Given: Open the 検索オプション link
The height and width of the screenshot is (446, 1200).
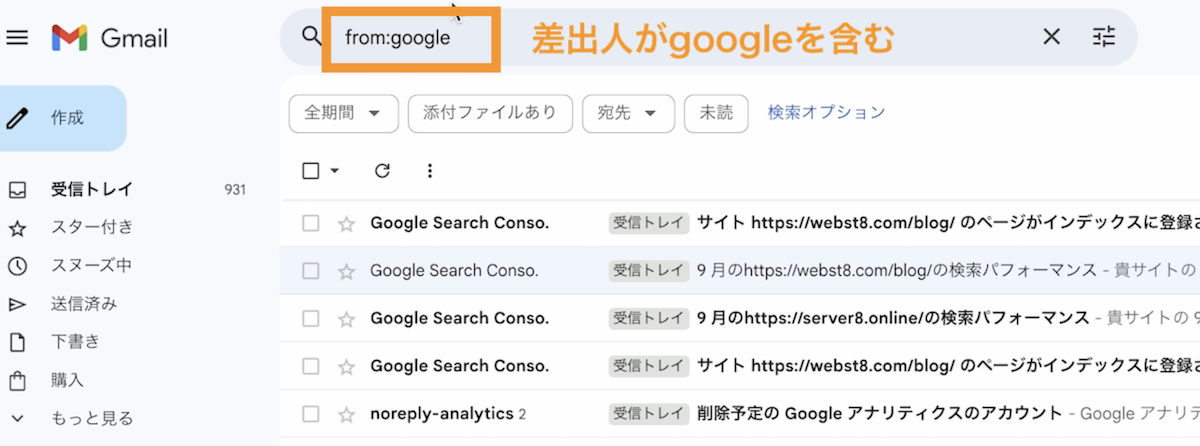Looking at the screenshot, I should pyautogui.click(x=826, y=112).
